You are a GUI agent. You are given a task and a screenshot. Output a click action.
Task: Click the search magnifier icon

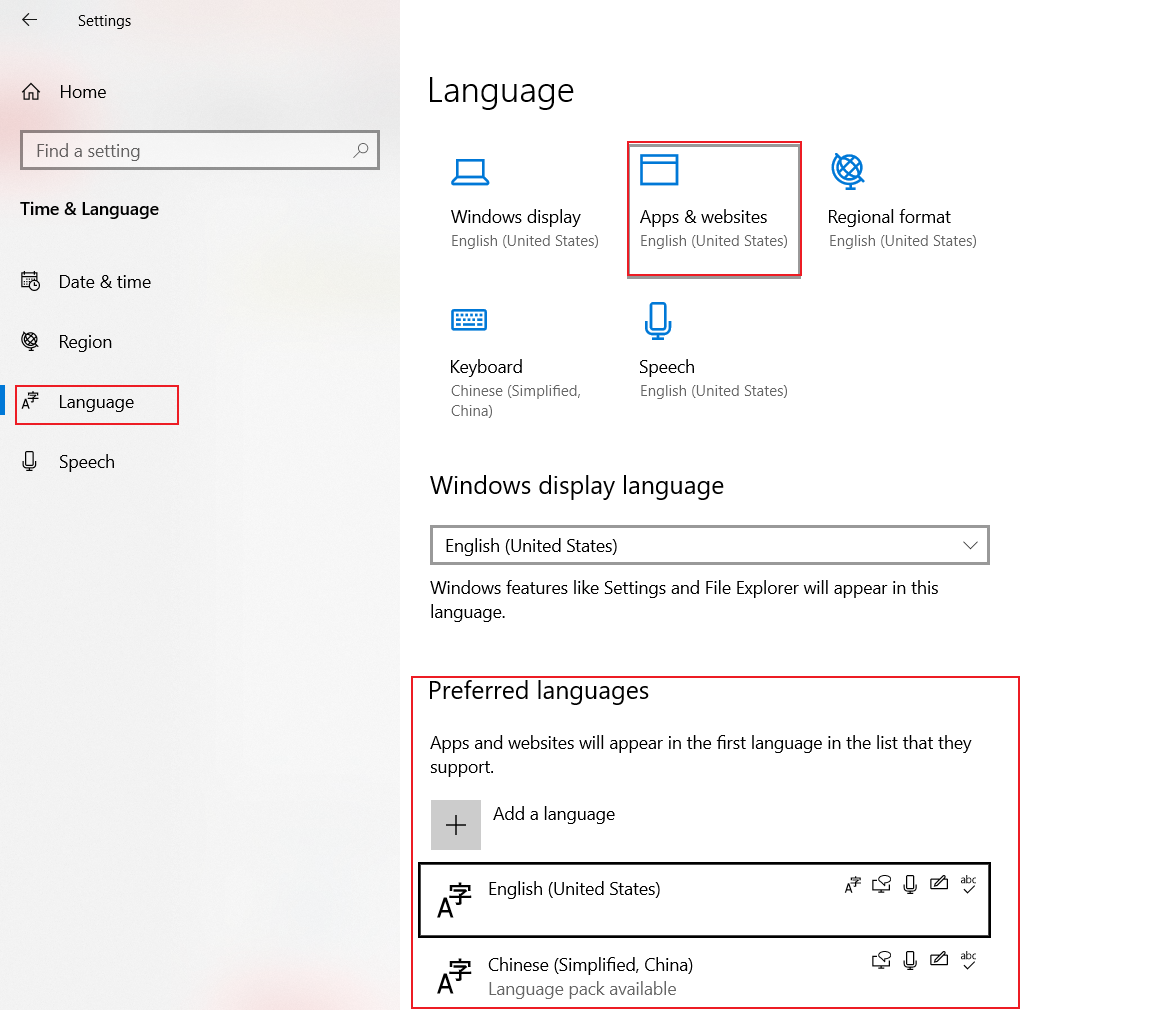(x=361, y=150)
